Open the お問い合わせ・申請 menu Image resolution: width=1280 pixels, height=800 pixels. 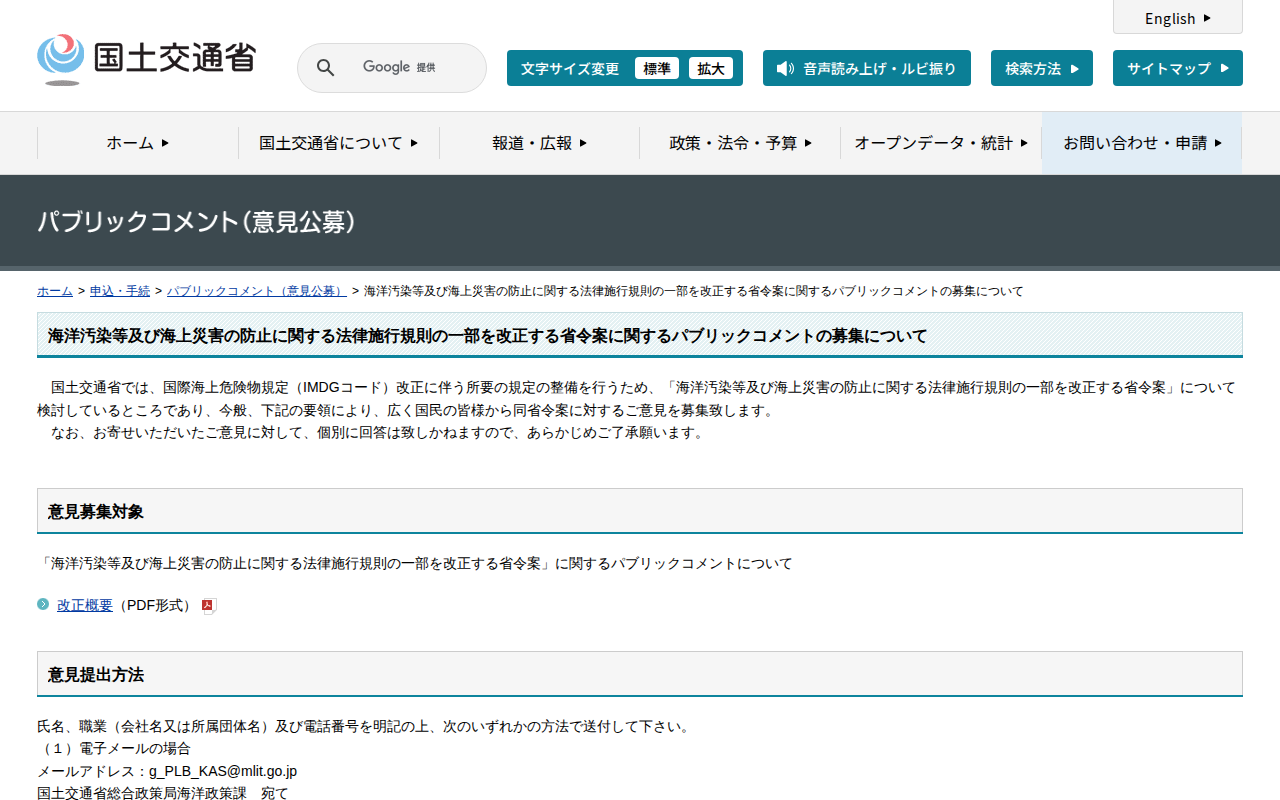[1142, 143]
